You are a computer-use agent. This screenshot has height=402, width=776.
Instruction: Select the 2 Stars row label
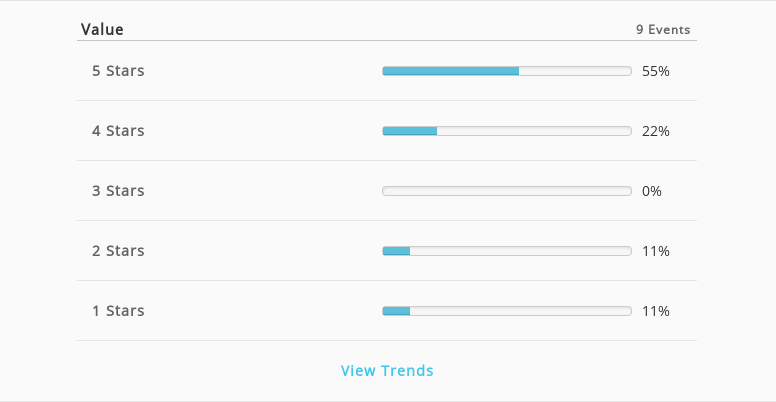(x=118, y=251)
